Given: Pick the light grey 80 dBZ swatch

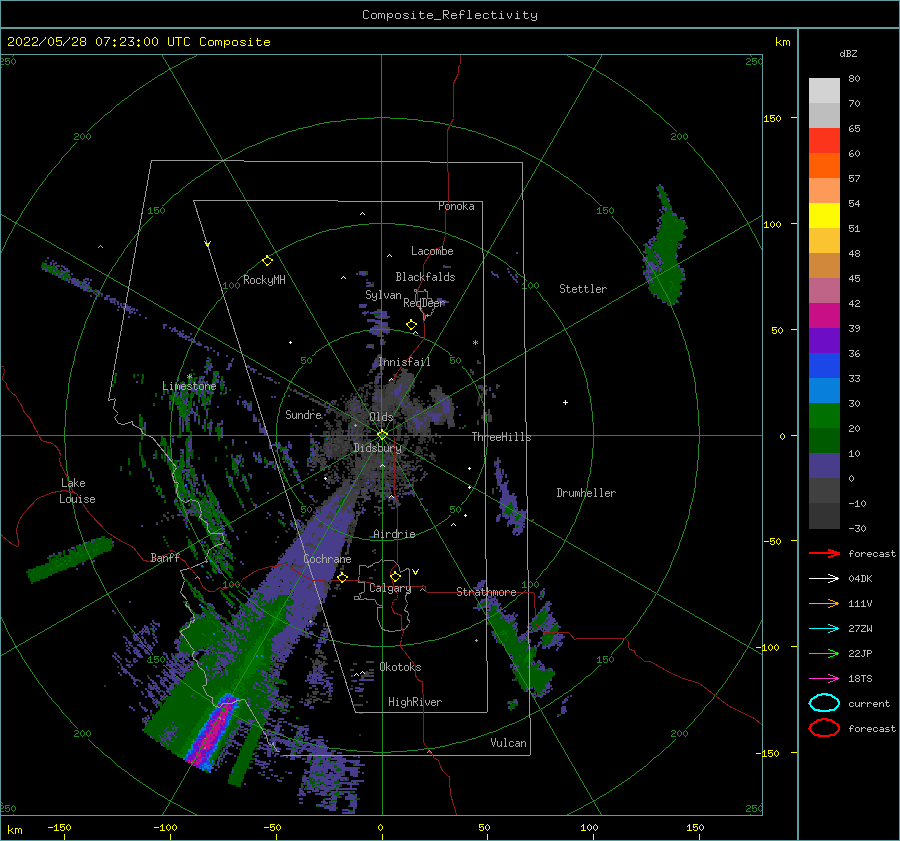Looking at the screenshot, I should [x=824, y=91].
